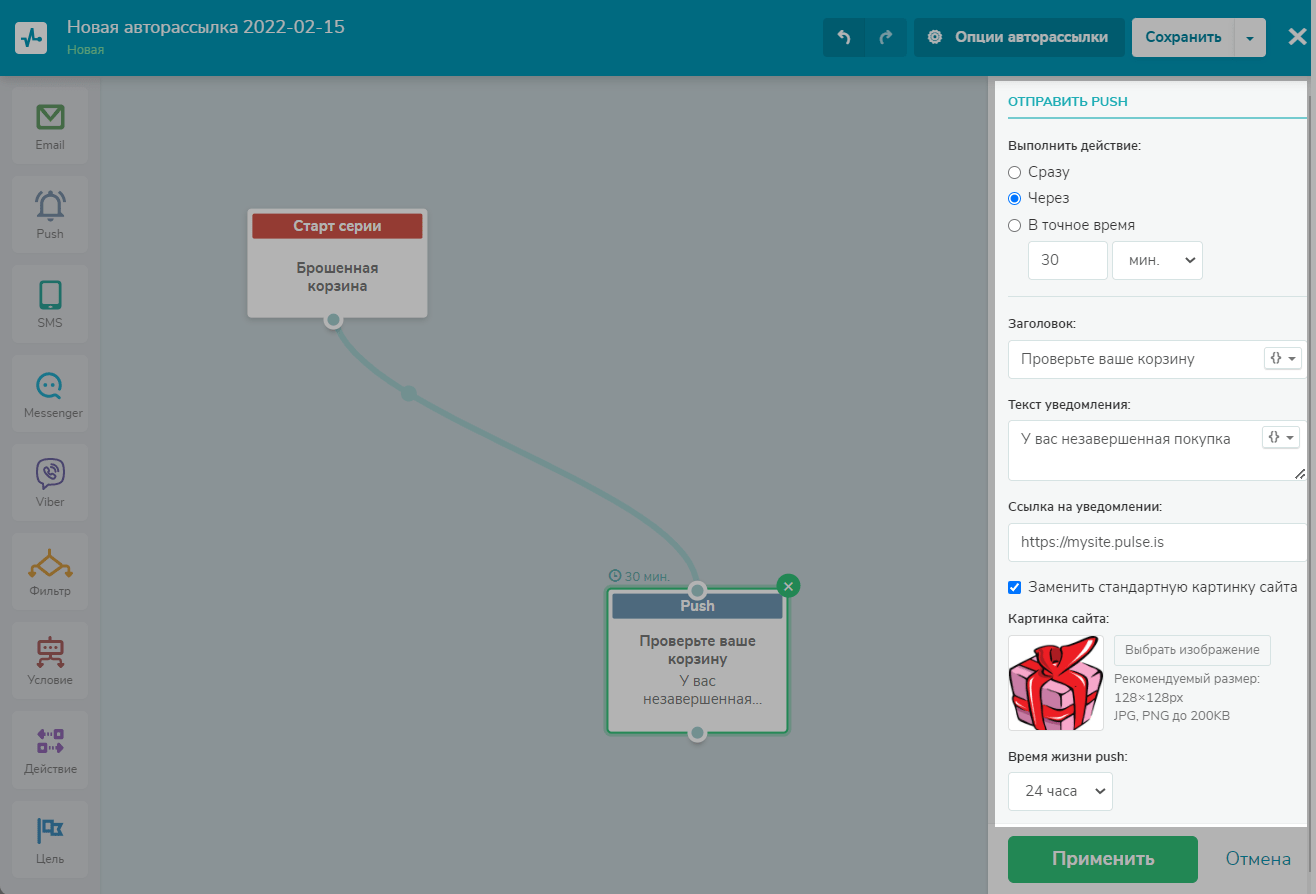The width and height of the screenshot is (1316, 894).
Task: Choose the Сразу radio option
Action: [x=1015, y=172]
